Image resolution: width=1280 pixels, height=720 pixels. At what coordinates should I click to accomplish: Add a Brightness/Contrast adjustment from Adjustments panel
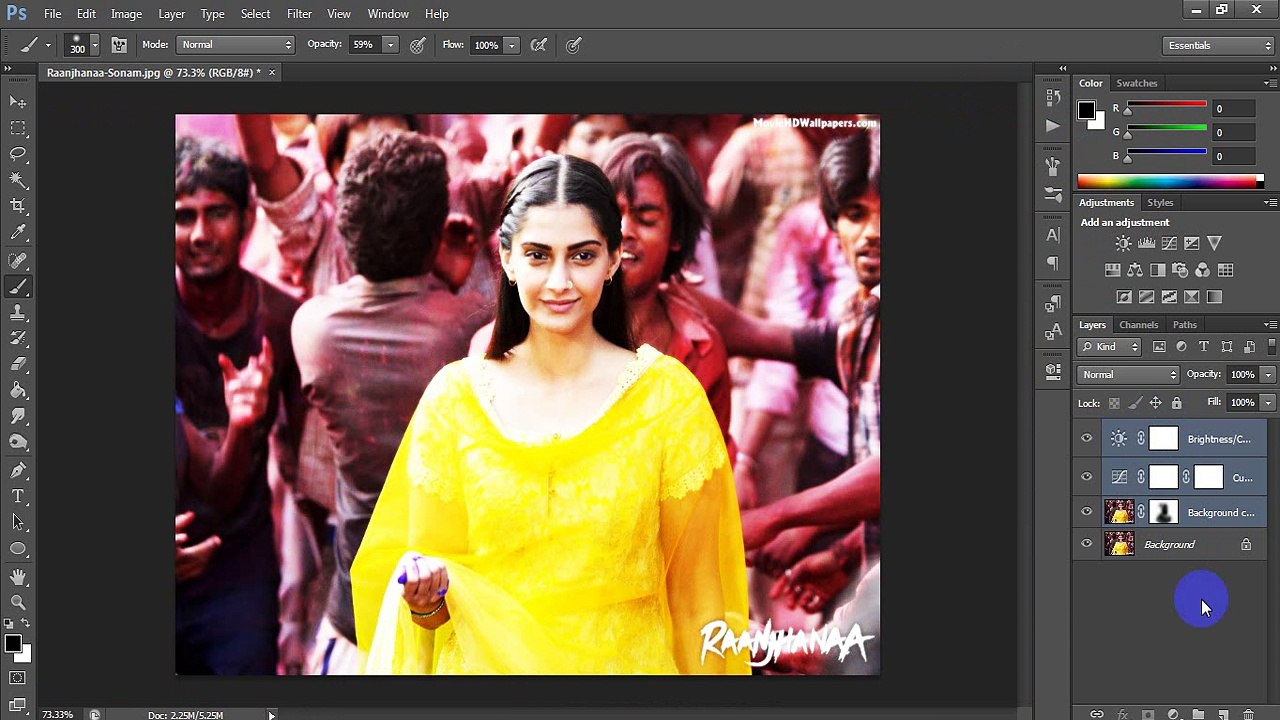(1124, 243)
